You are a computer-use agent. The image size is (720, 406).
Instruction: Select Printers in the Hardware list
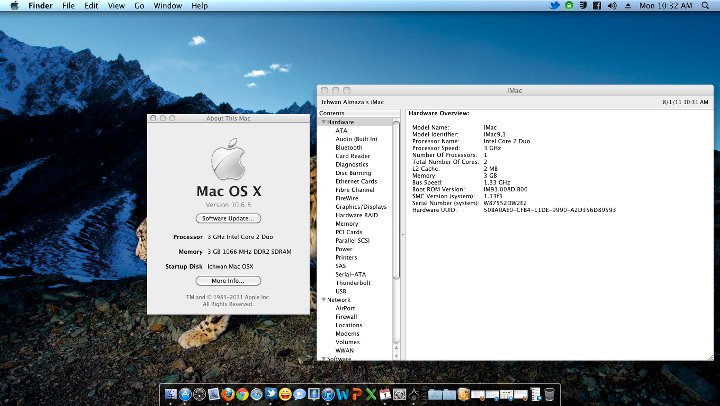[x=346, y=257]
